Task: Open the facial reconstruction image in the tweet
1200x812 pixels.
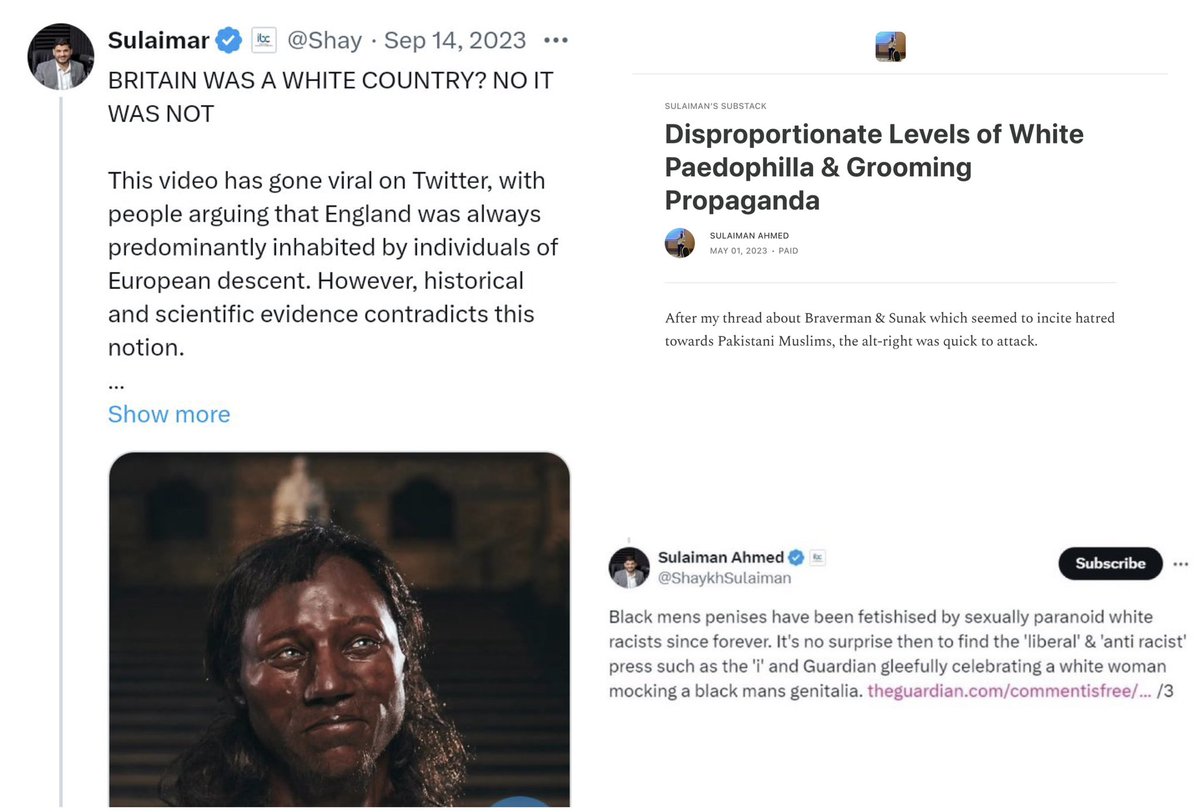Action: pos(339,628)
